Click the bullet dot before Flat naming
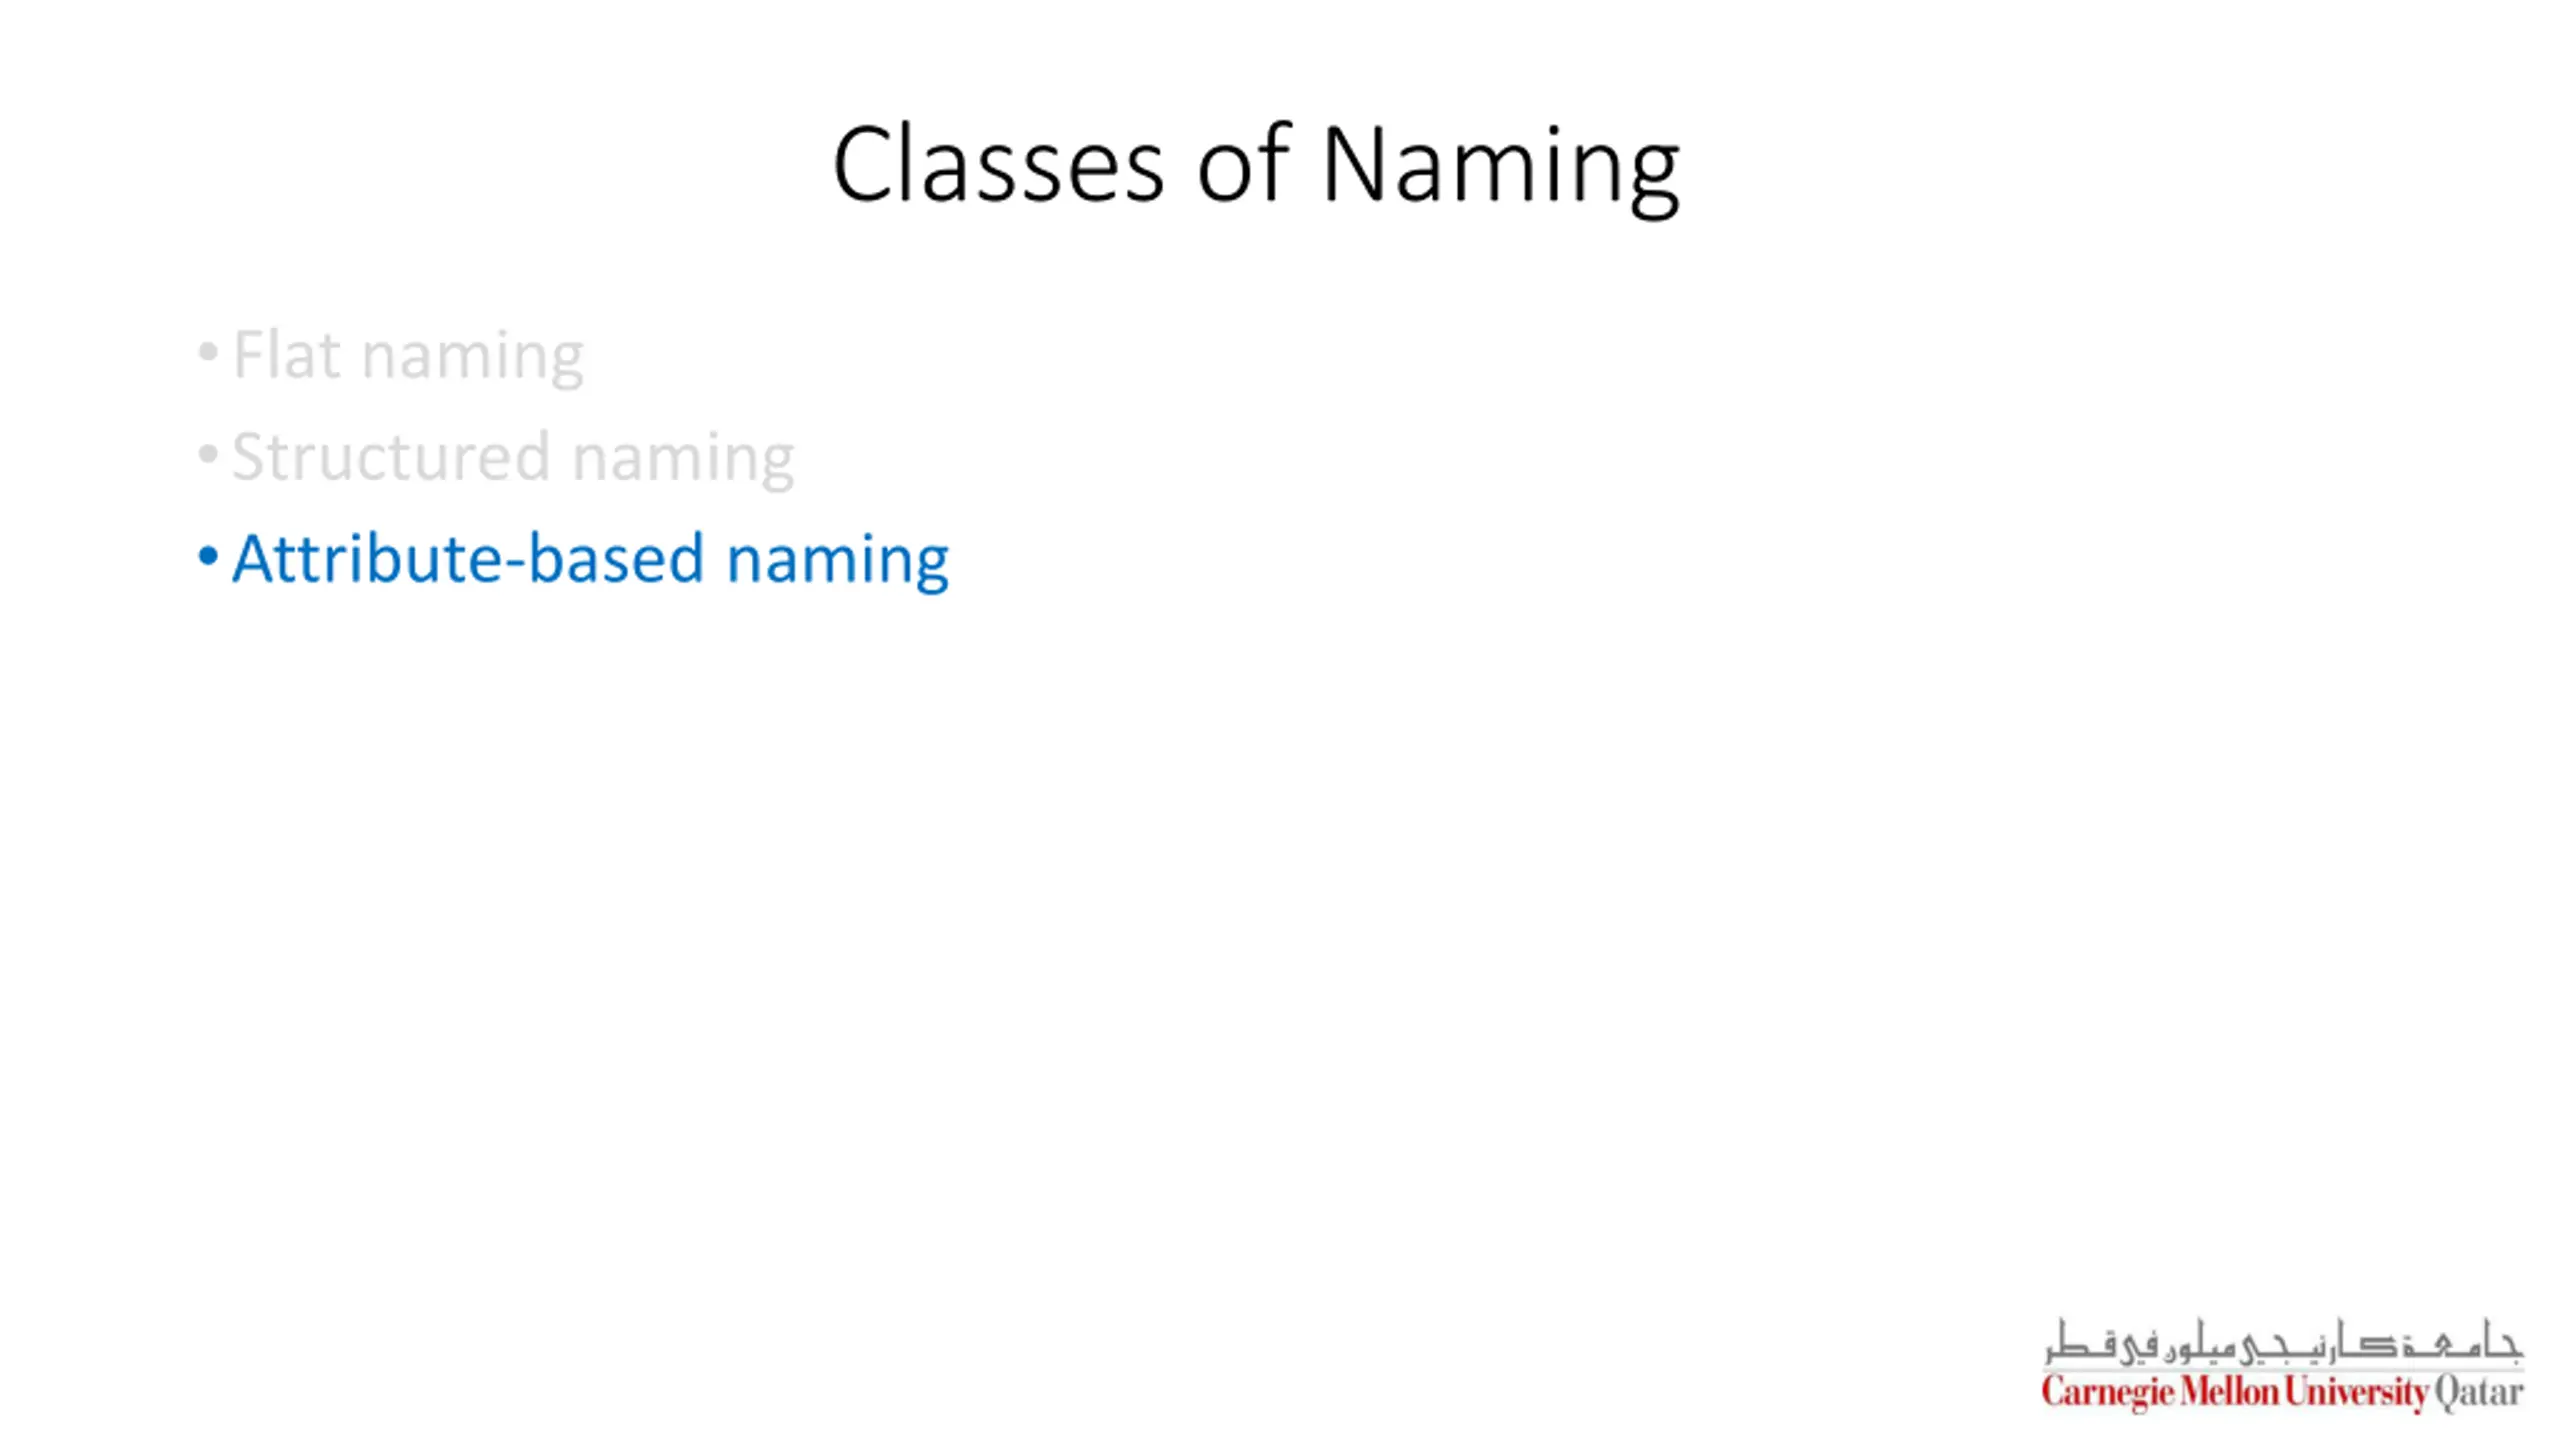 point(208,352)
